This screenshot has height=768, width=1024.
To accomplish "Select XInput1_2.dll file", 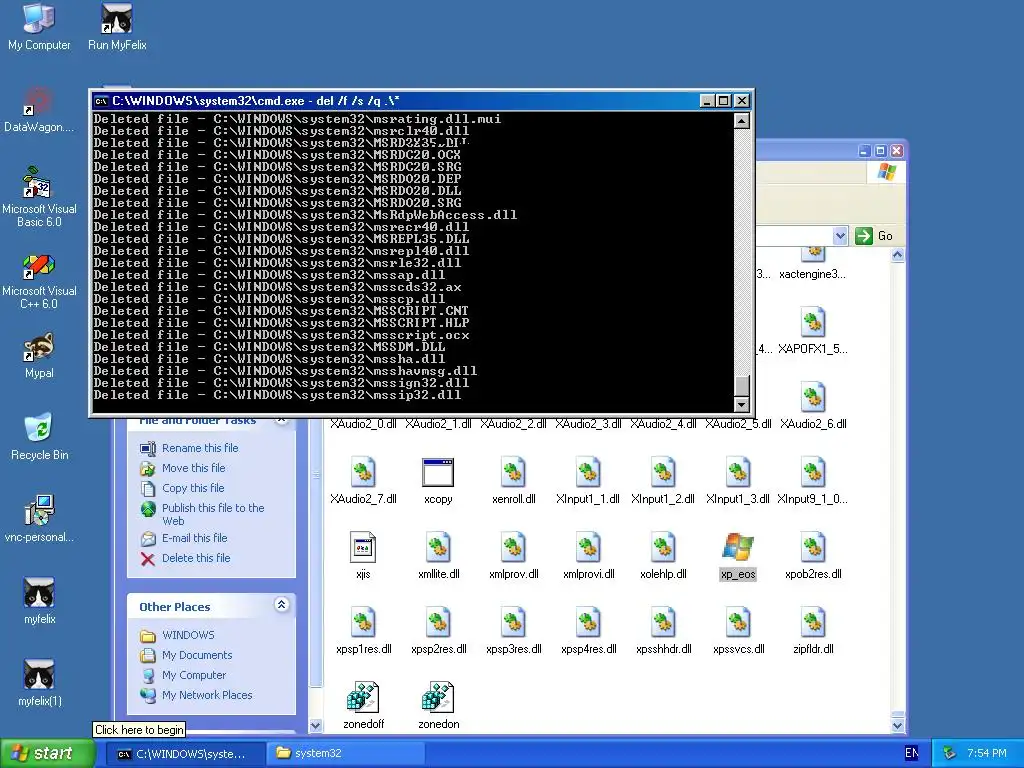I will (663, 481).
